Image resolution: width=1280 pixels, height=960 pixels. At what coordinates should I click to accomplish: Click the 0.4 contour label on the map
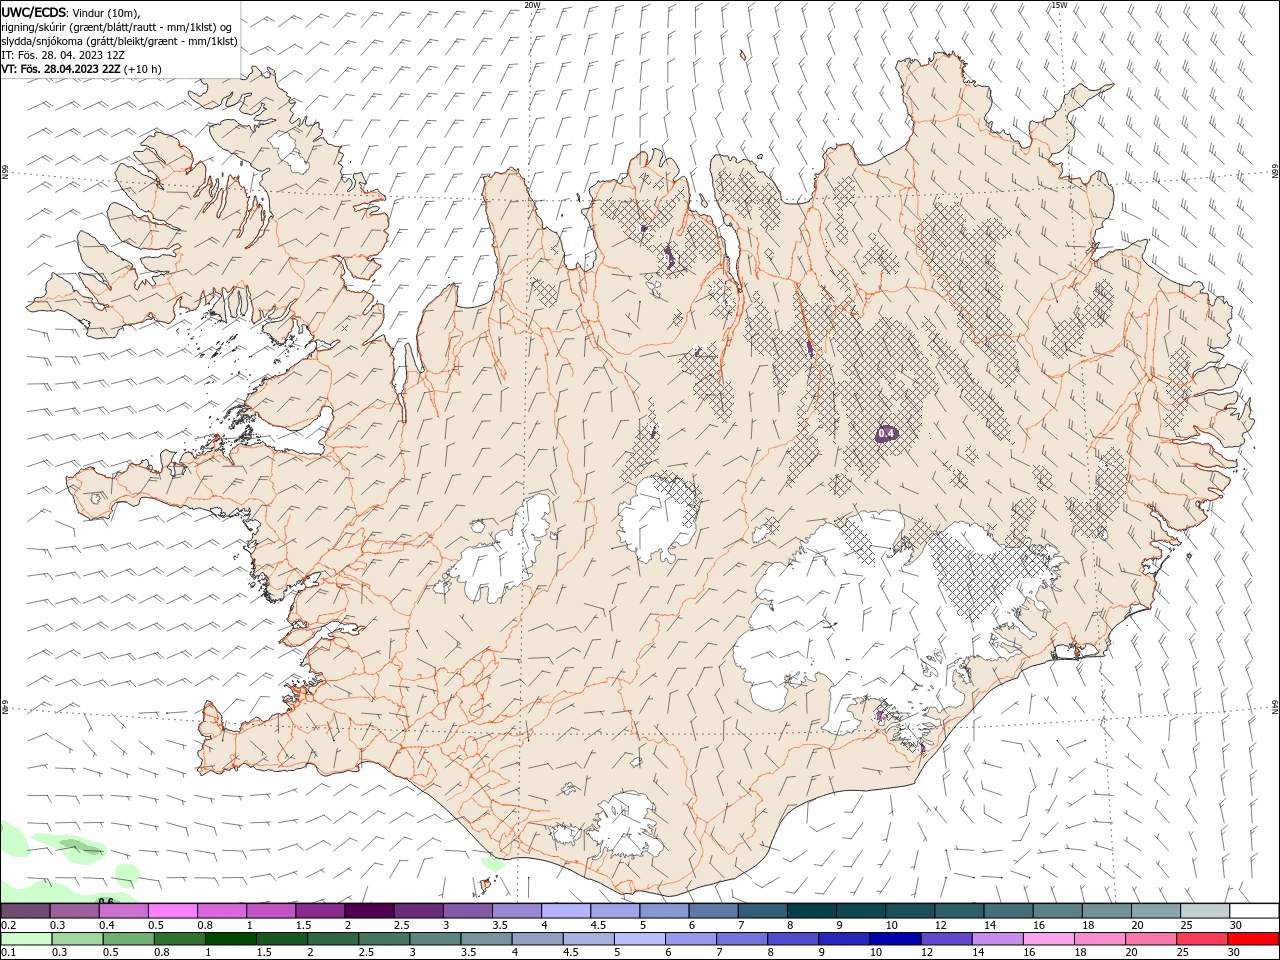(x=886, y=433)
